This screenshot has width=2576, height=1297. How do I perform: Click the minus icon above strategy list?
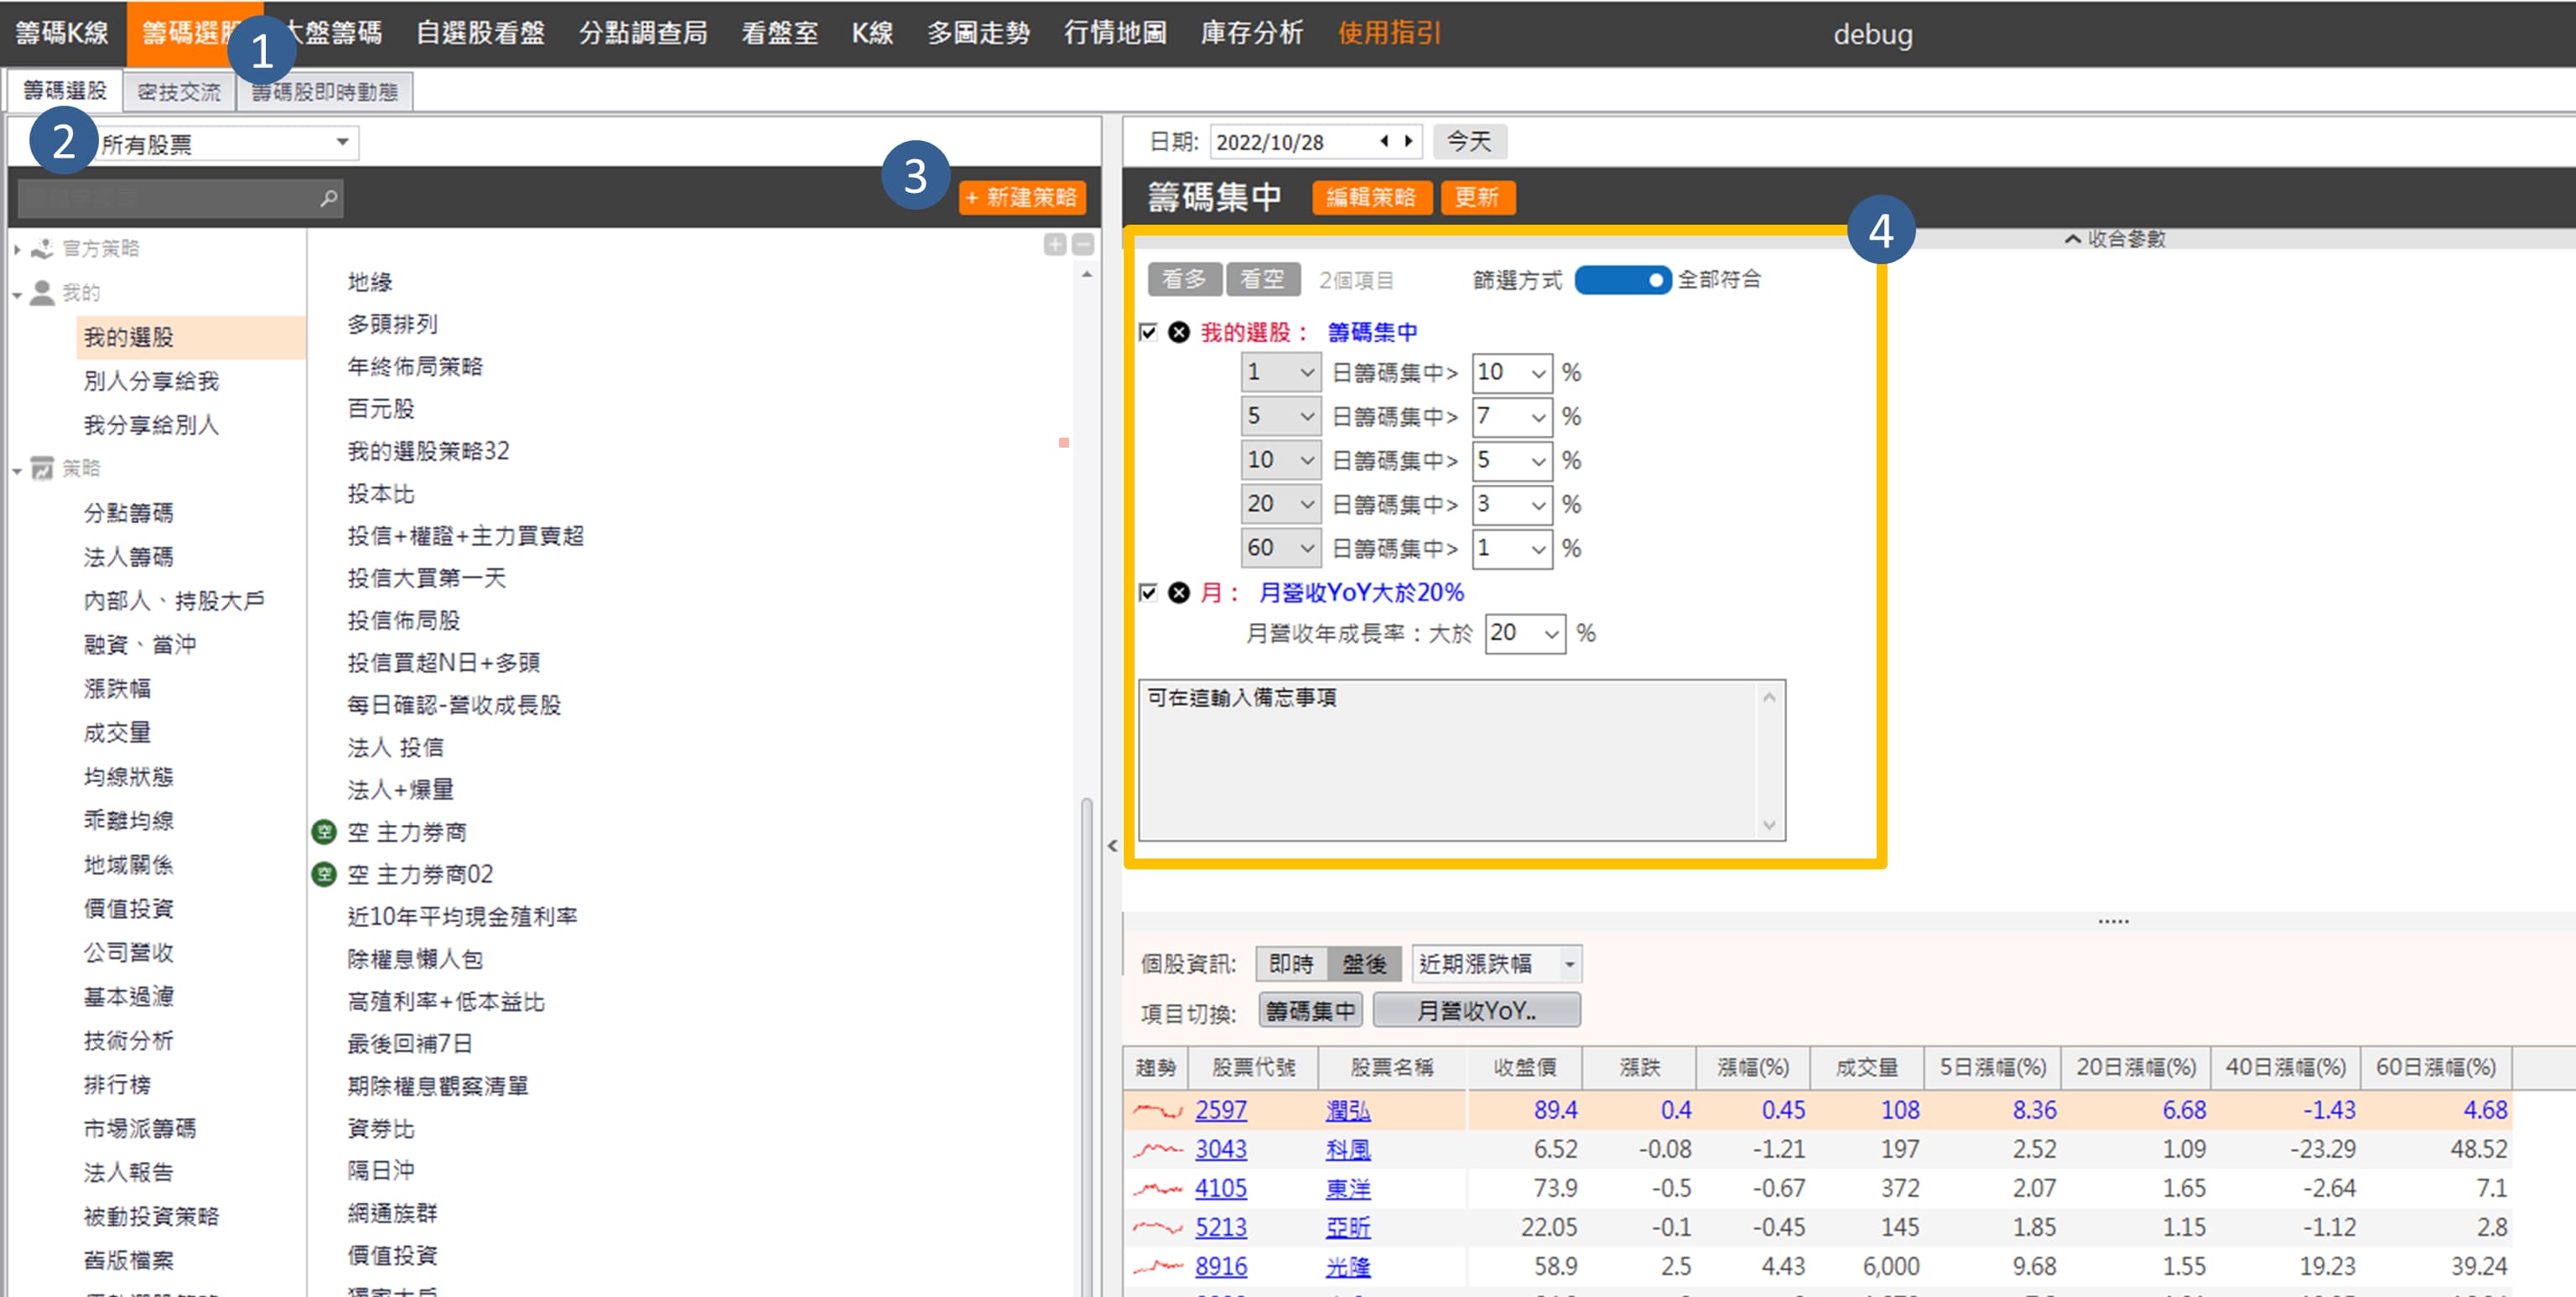(x=1083, y=245)
